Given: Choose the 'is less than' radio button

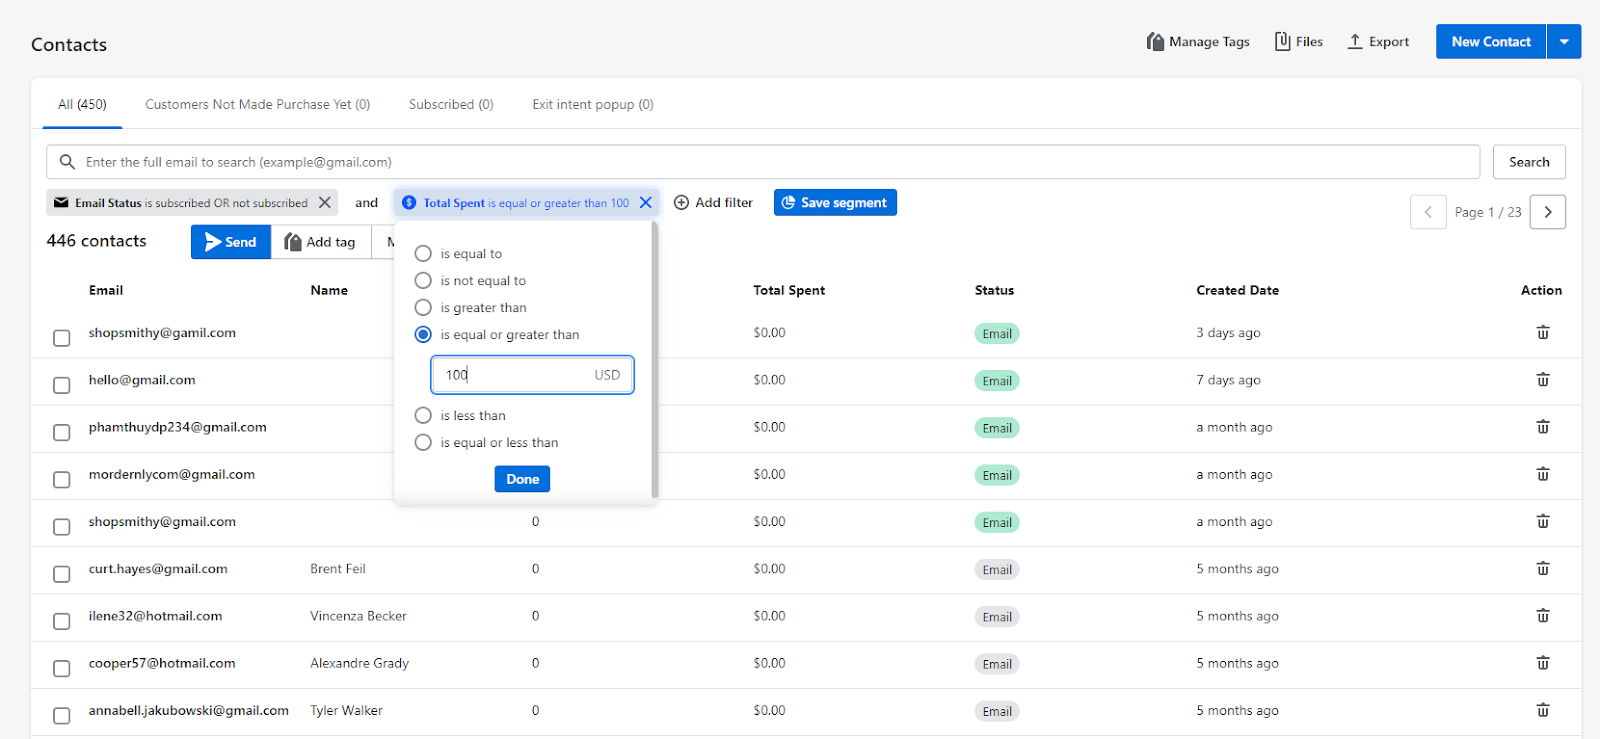Looking at the screenshot, I should (x=423, y=416).
